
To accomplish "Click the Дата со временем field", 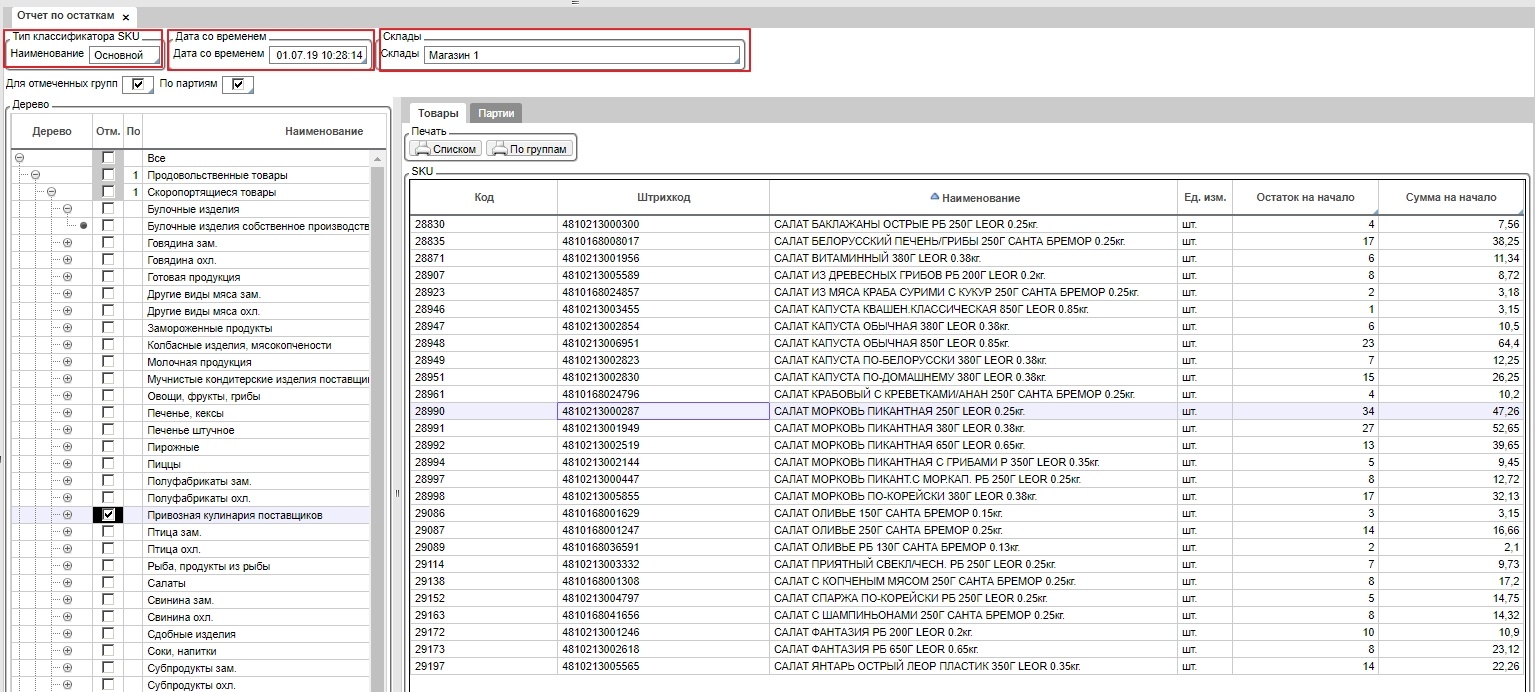I will point(318,55).
